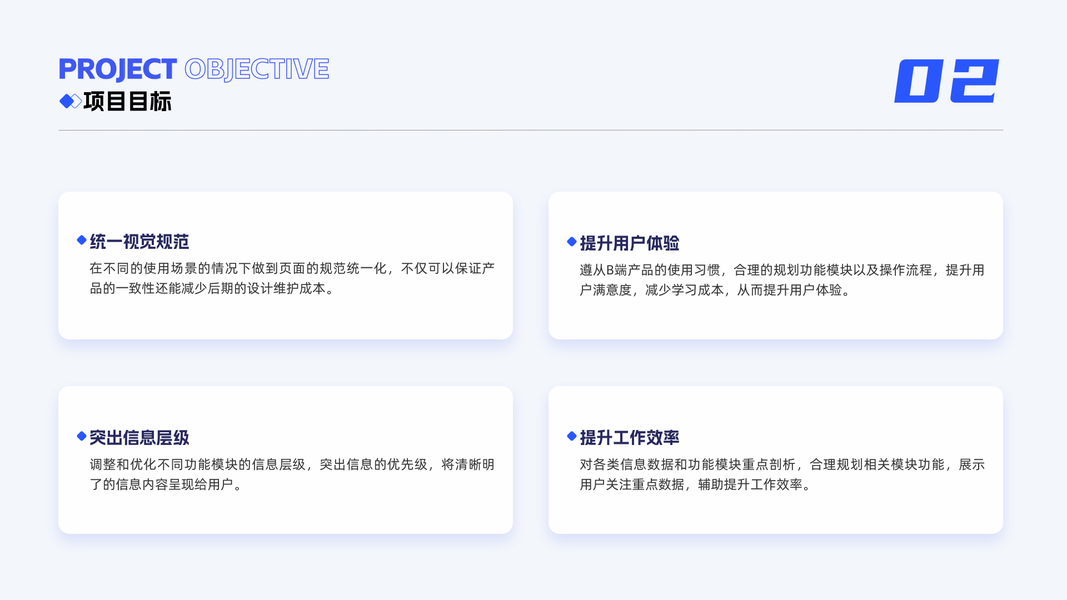
Task: Click the 'PROJECT OBJECTIVE' English heading
Action: pos(194,69)
